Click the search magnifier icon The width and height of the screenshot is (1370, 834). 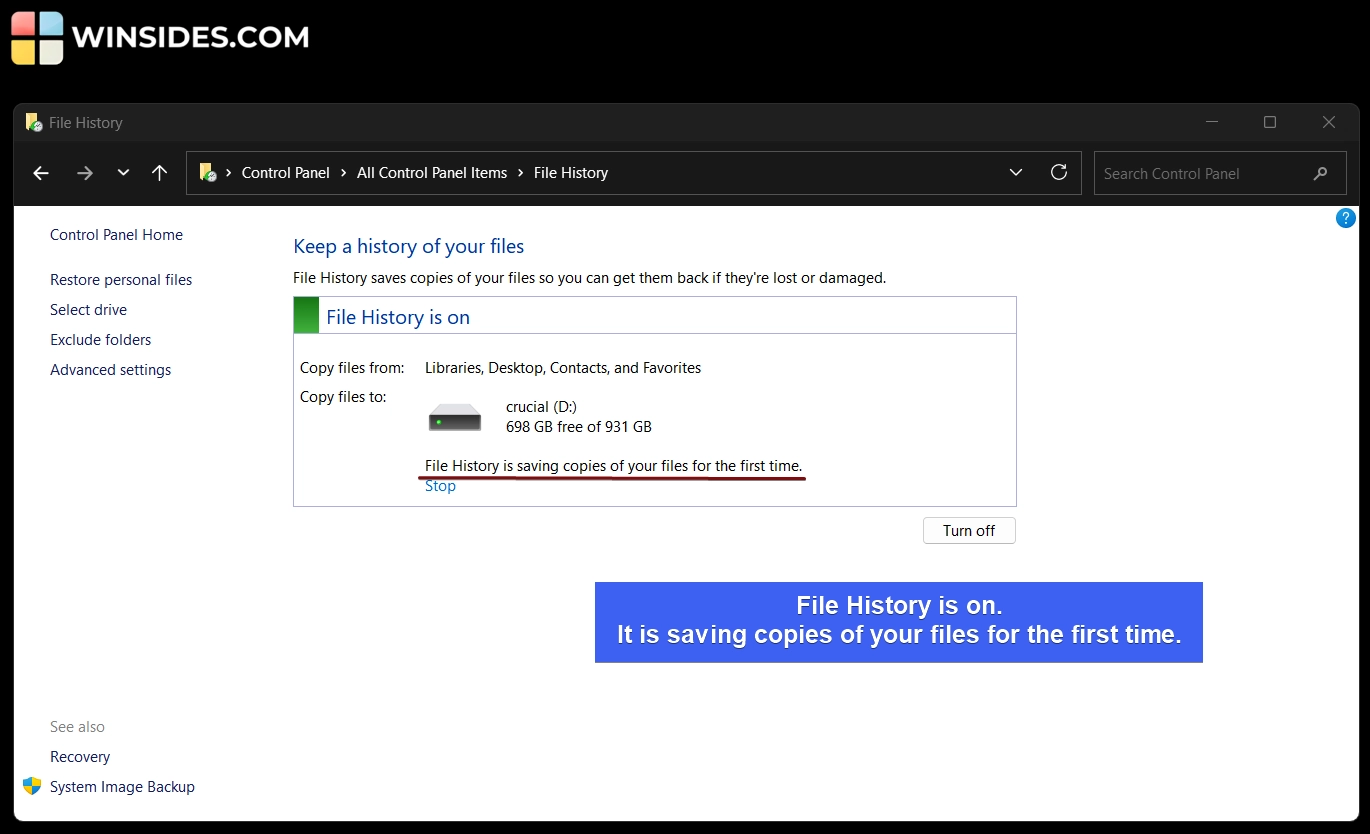[1320, 173]
